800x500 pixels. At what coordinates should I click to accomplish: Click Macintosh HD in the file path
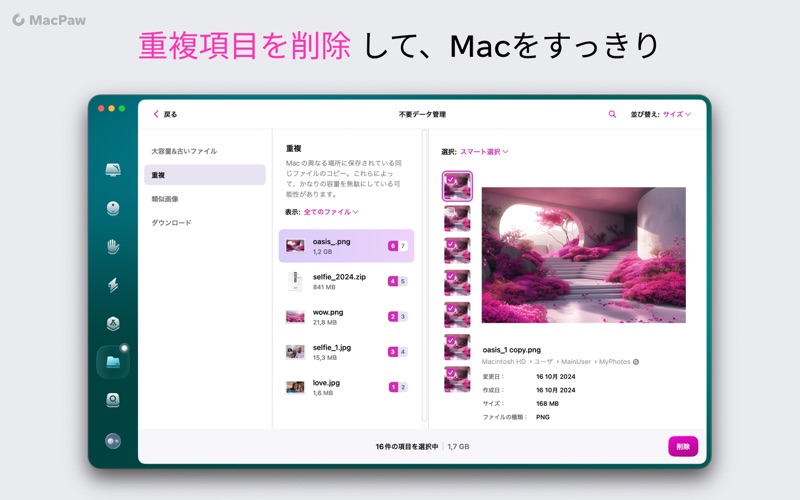click(504, 362)
